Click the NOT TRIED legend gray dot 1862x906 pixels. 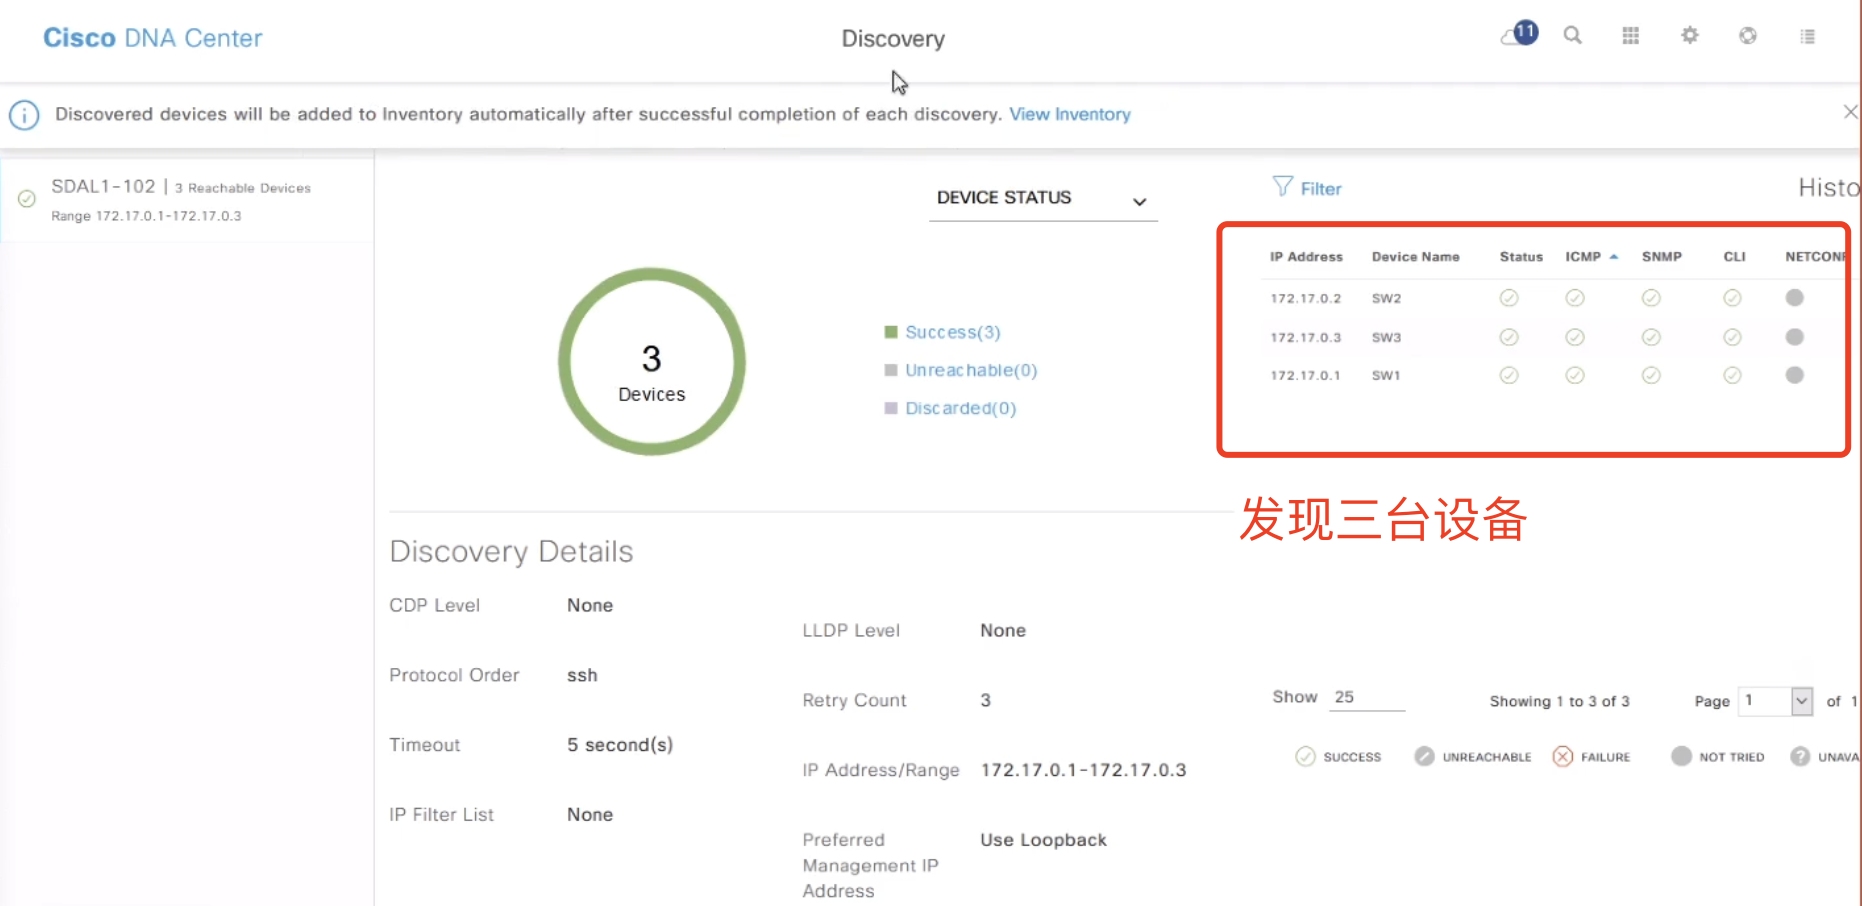tap(1681, 756)
